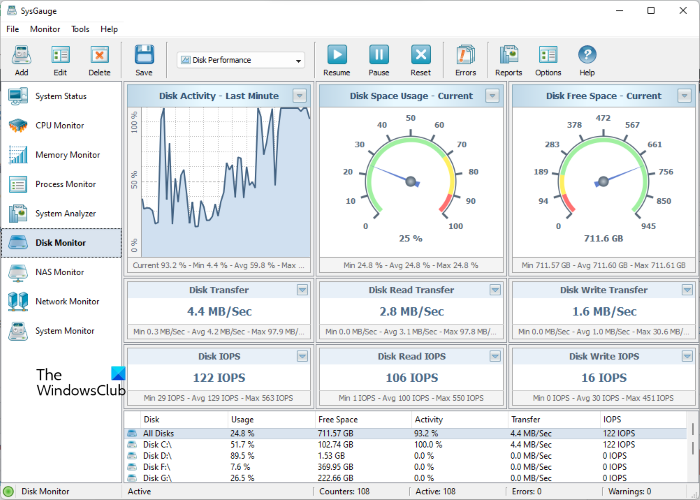Open the Reports toolbar icon
This screenshot has width=700, height=500.
[508, 55]
